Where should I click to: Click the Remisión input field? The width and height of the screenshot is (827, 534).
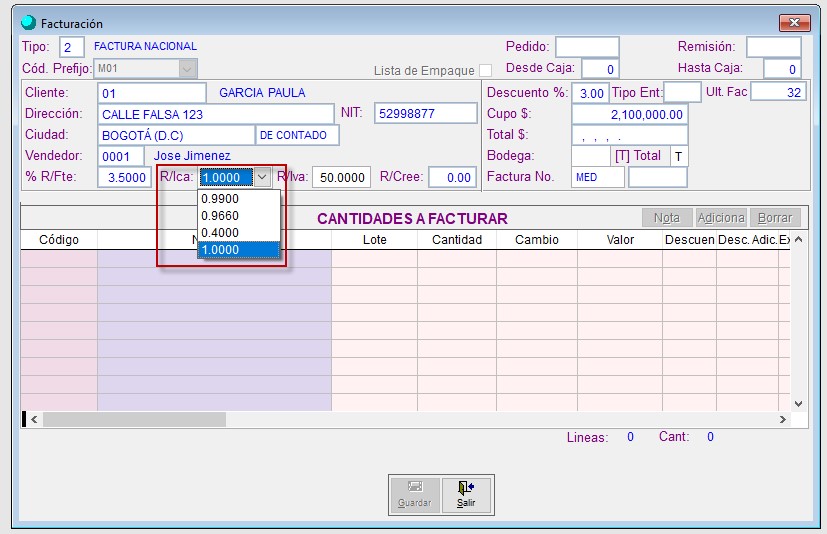[x=773, y=47]
